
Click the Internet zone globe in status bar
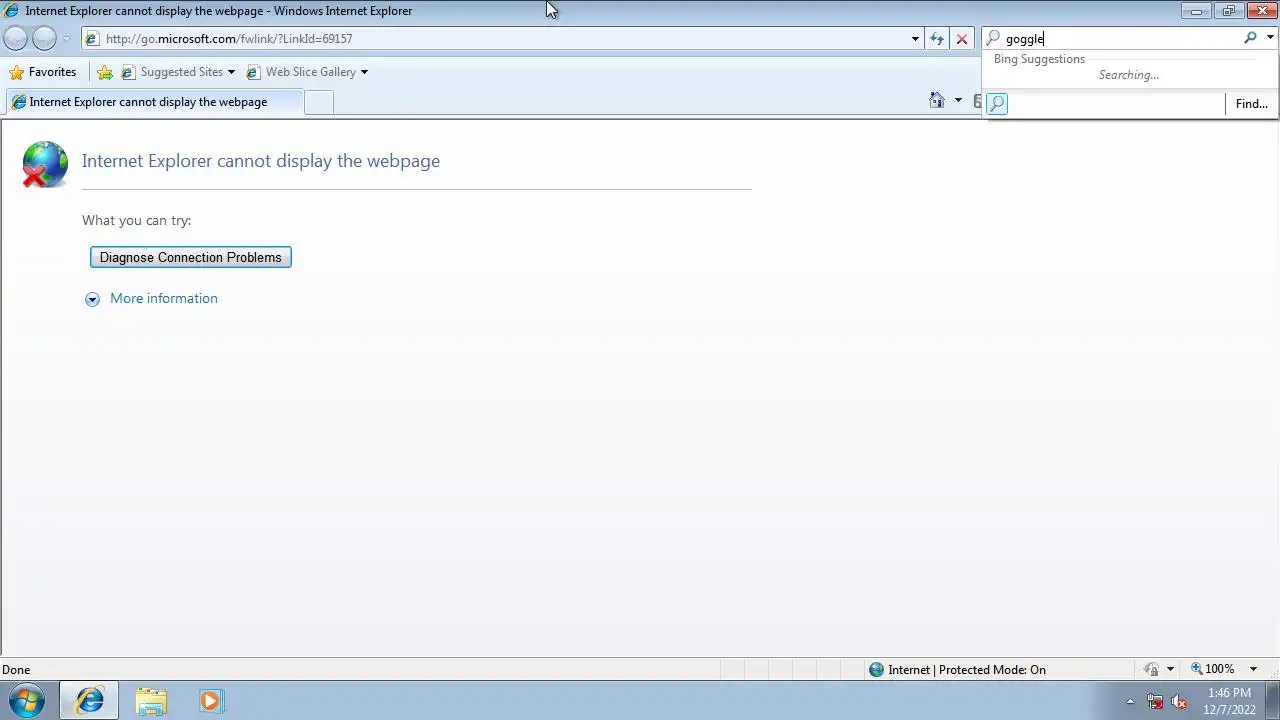coord(877,670)
